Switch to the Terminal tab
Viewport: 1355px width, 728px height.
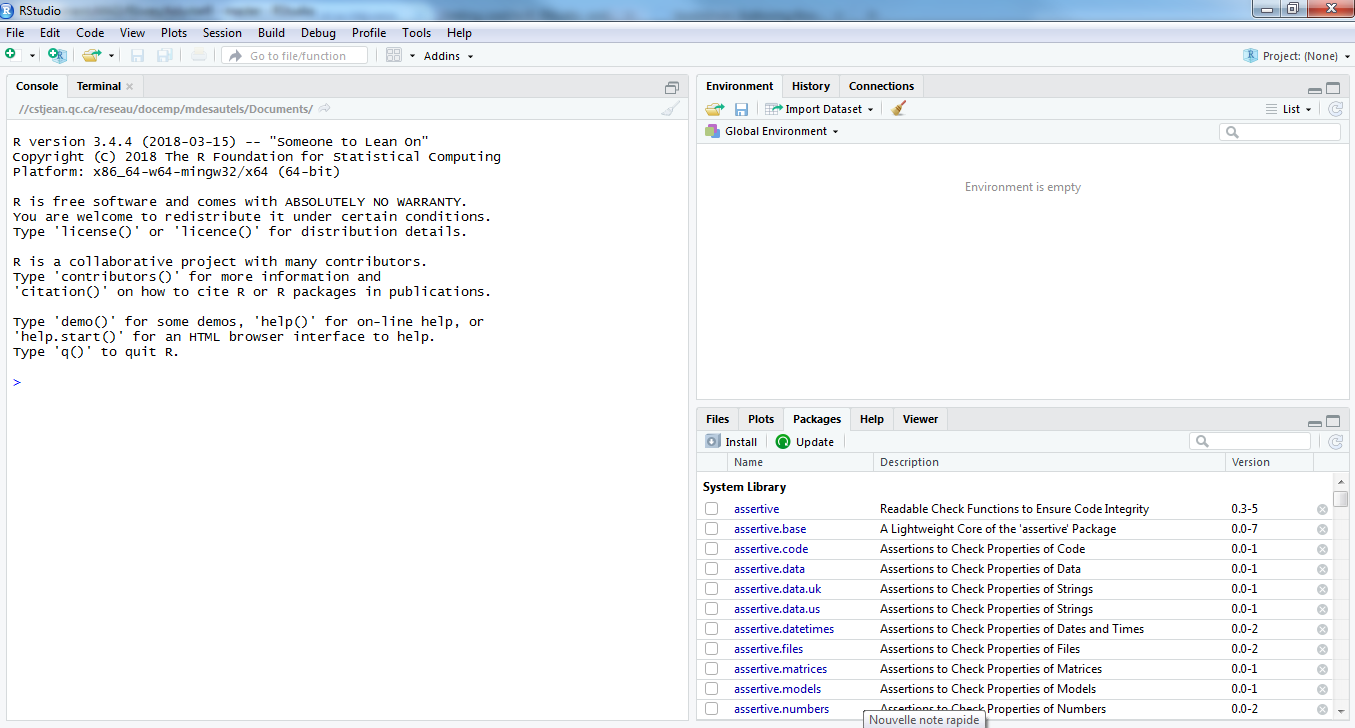pos(99,86)
